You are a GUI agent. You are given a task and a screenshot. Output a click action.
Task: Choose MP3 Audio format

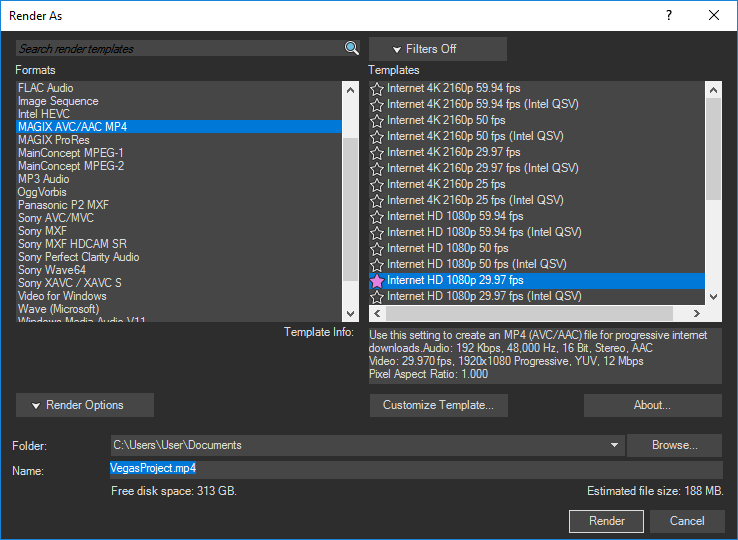(x=179, y=179)
